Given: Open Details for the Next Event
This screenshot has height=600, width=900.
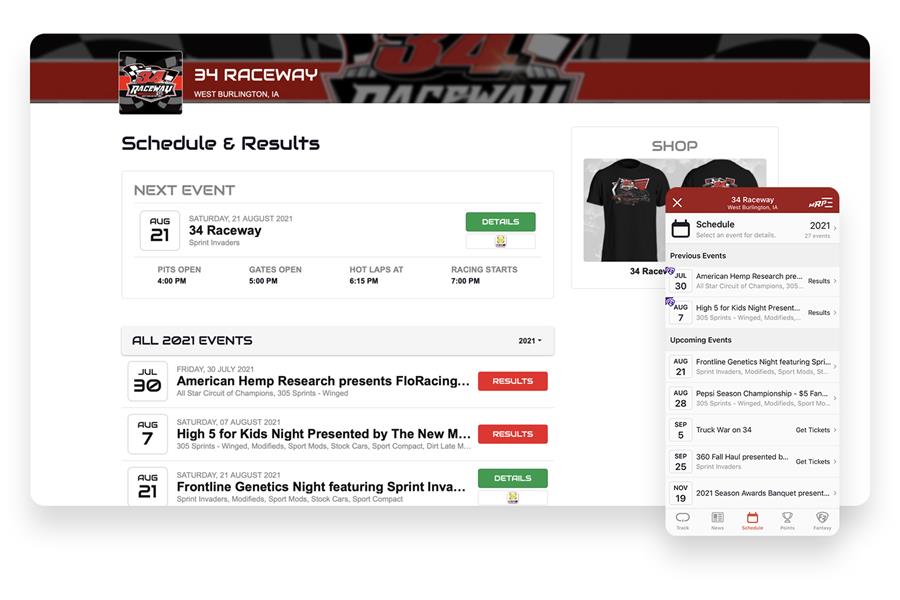Looking at the screenshot, I should 501,222.
